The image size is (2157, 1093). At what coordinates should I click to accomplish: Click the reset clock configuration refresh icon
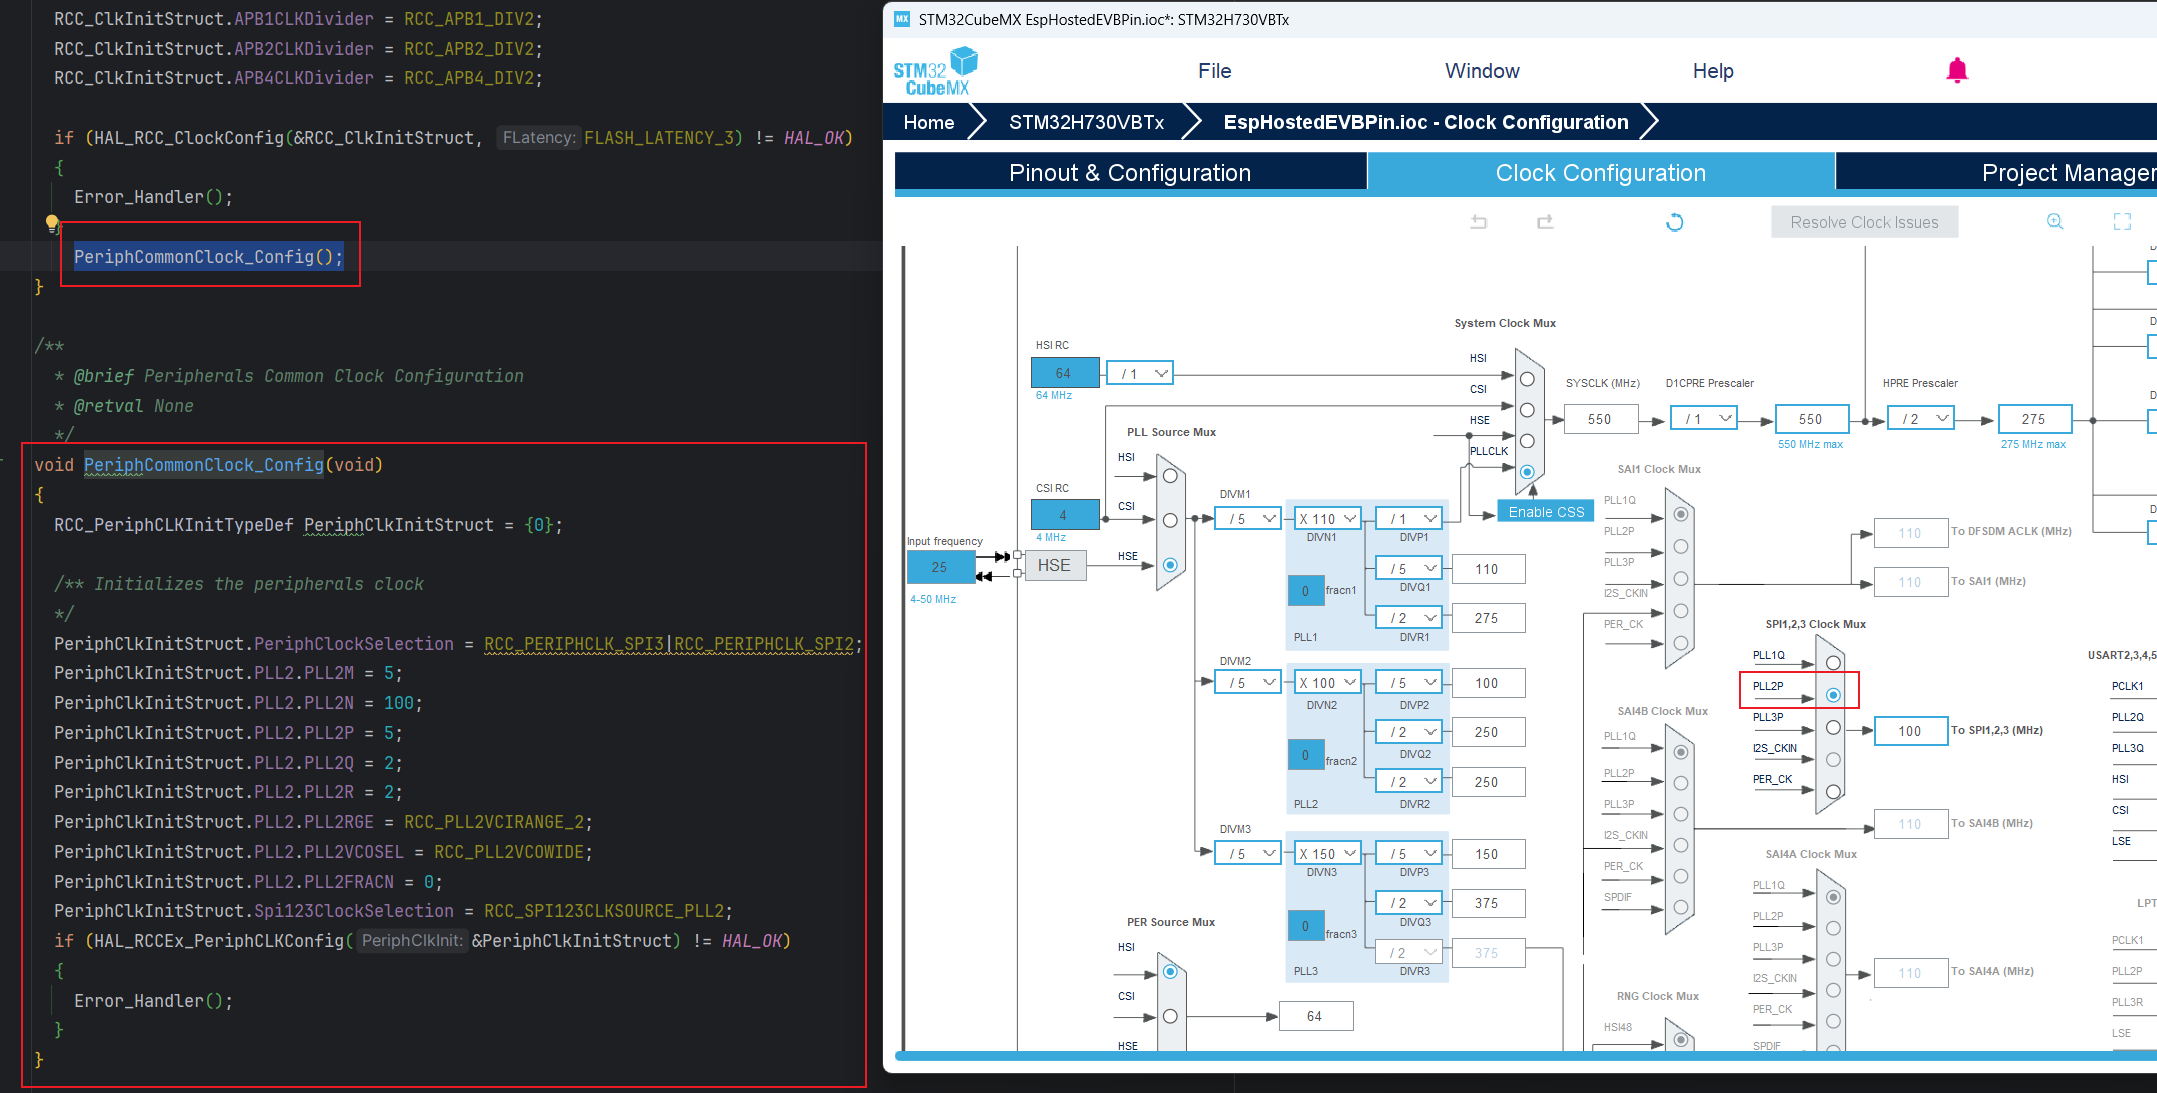coord(1674,222)
